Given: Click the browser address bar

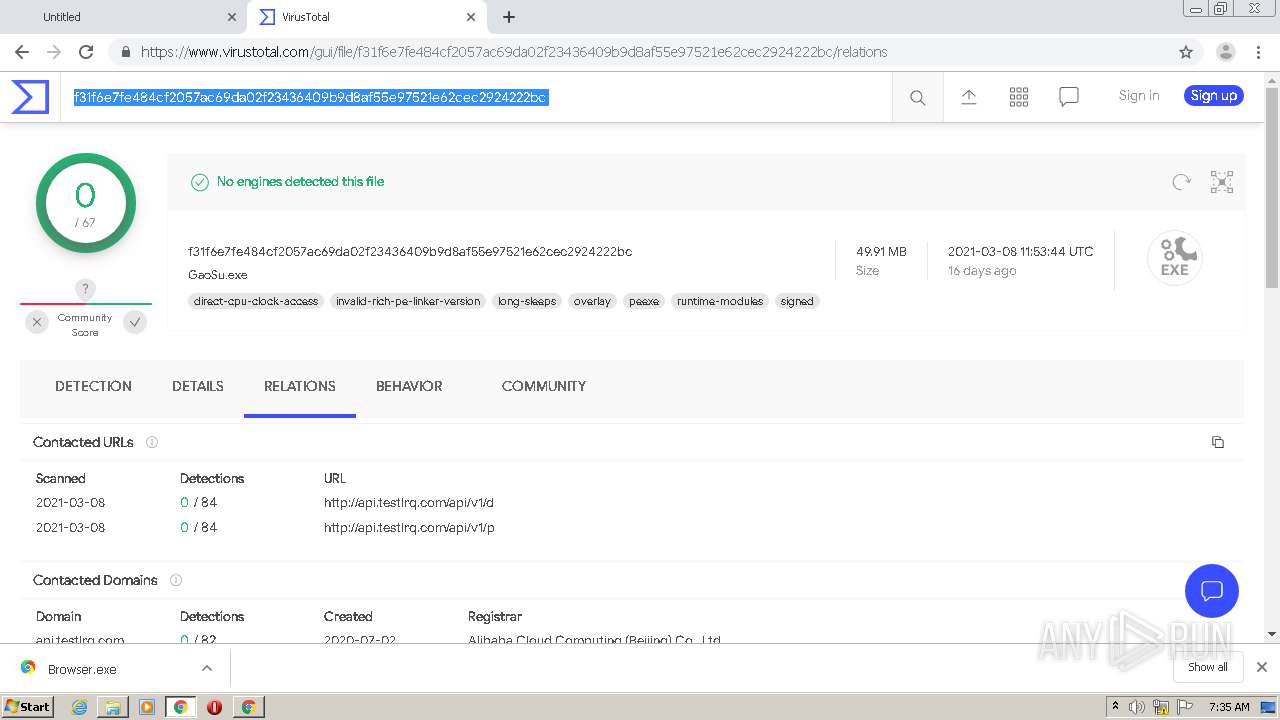Looking at the screenshot, I should point(640,52).
